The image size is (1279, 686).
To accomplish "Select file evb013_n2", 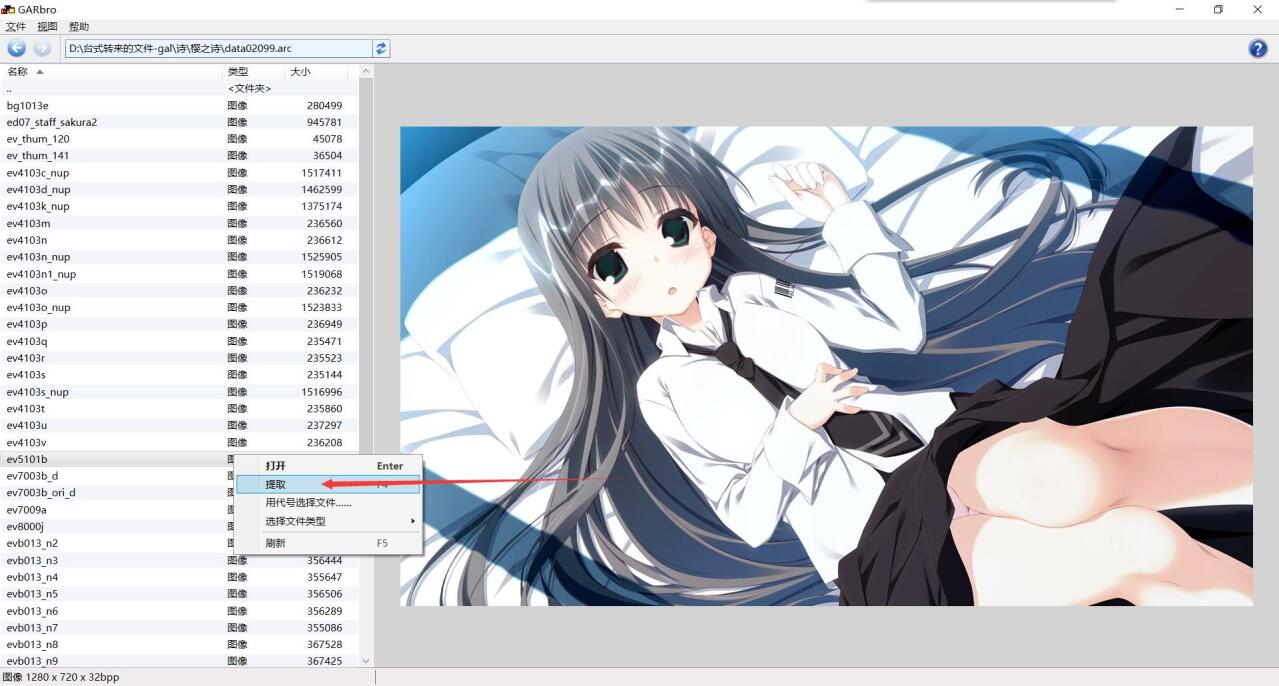I will pyautogui.click(x=118, y=543).
